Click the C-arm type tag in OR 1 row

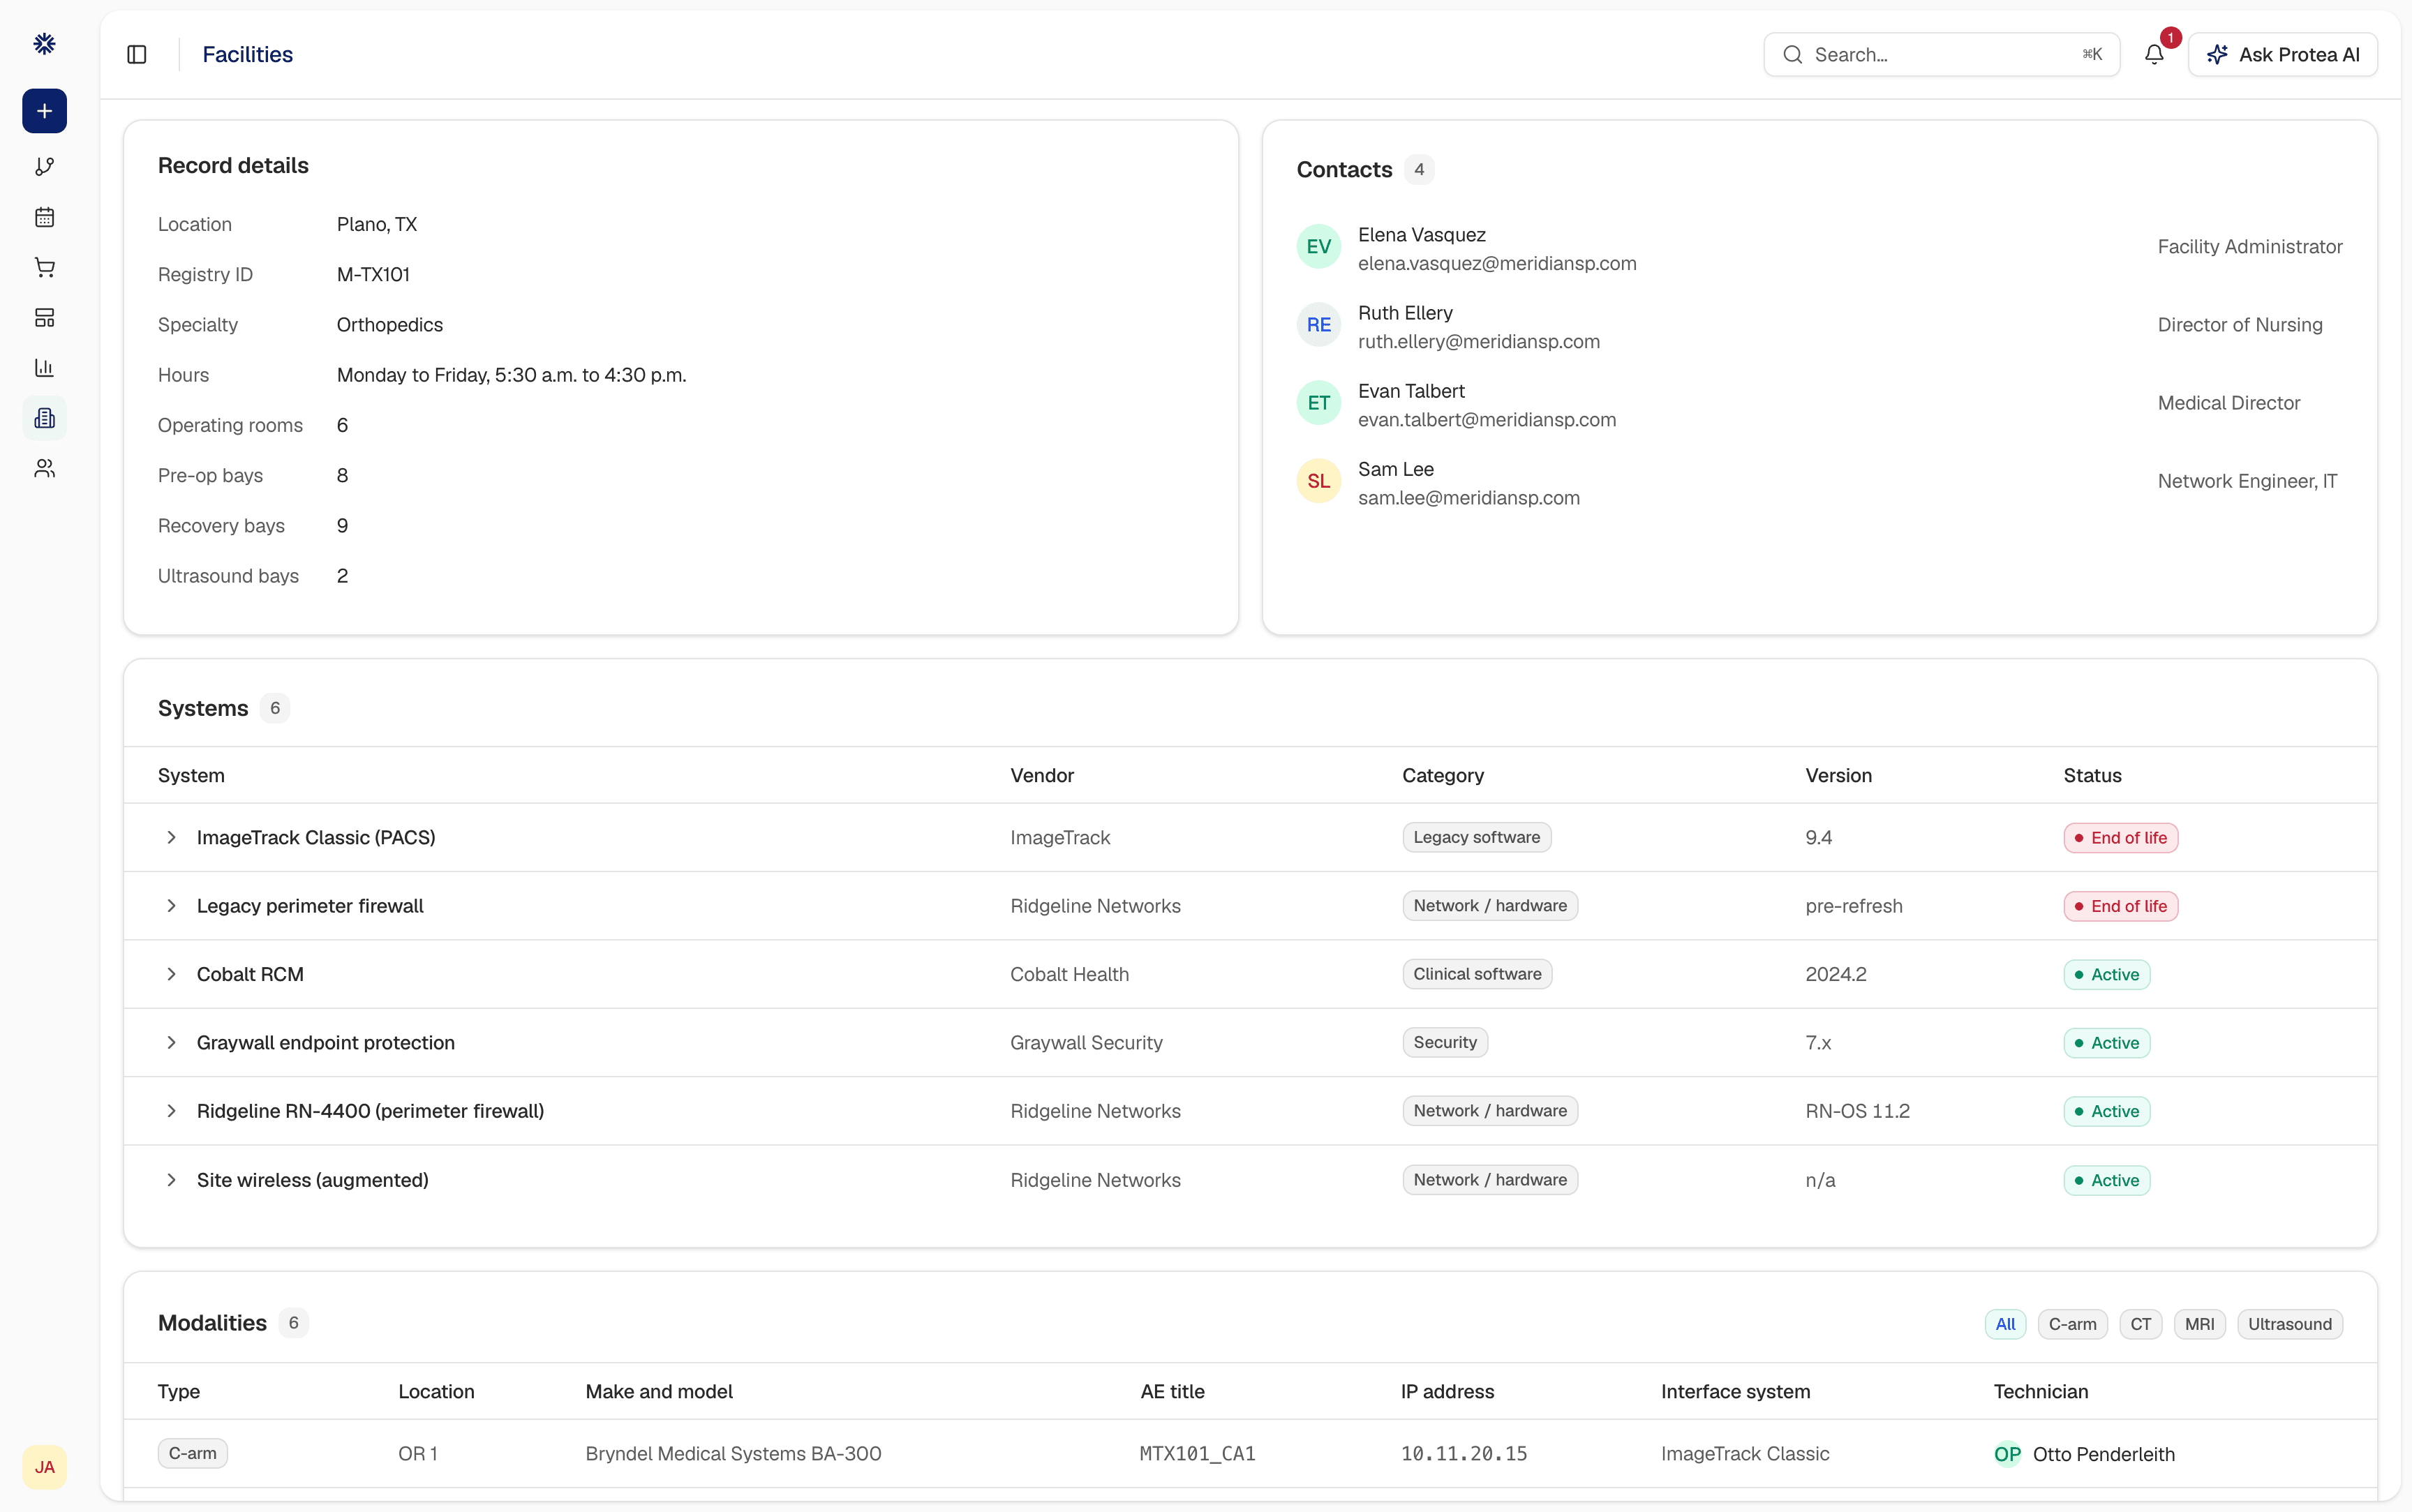pyautogui.click(x=192, y=1453)
